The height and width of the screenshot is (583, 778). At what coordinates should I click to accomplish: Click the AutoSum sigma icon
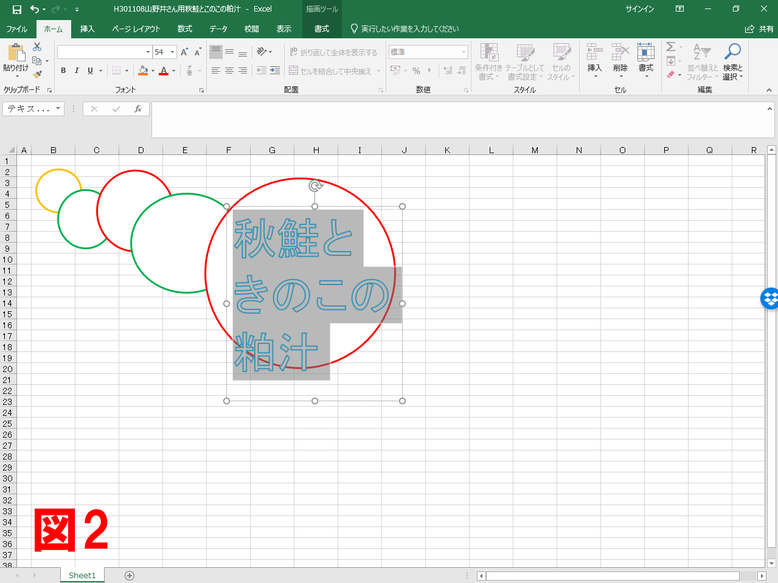(x=670, y=47)
